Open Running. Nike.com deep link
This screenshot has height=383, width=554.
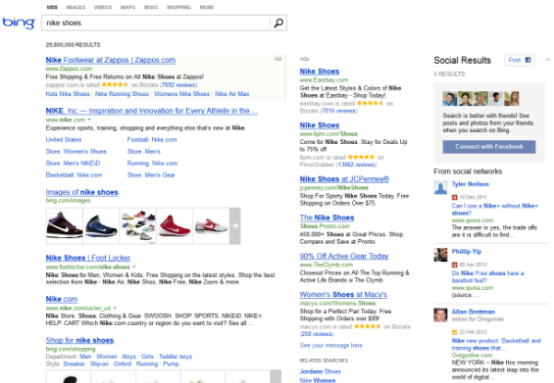click(152, 163)
